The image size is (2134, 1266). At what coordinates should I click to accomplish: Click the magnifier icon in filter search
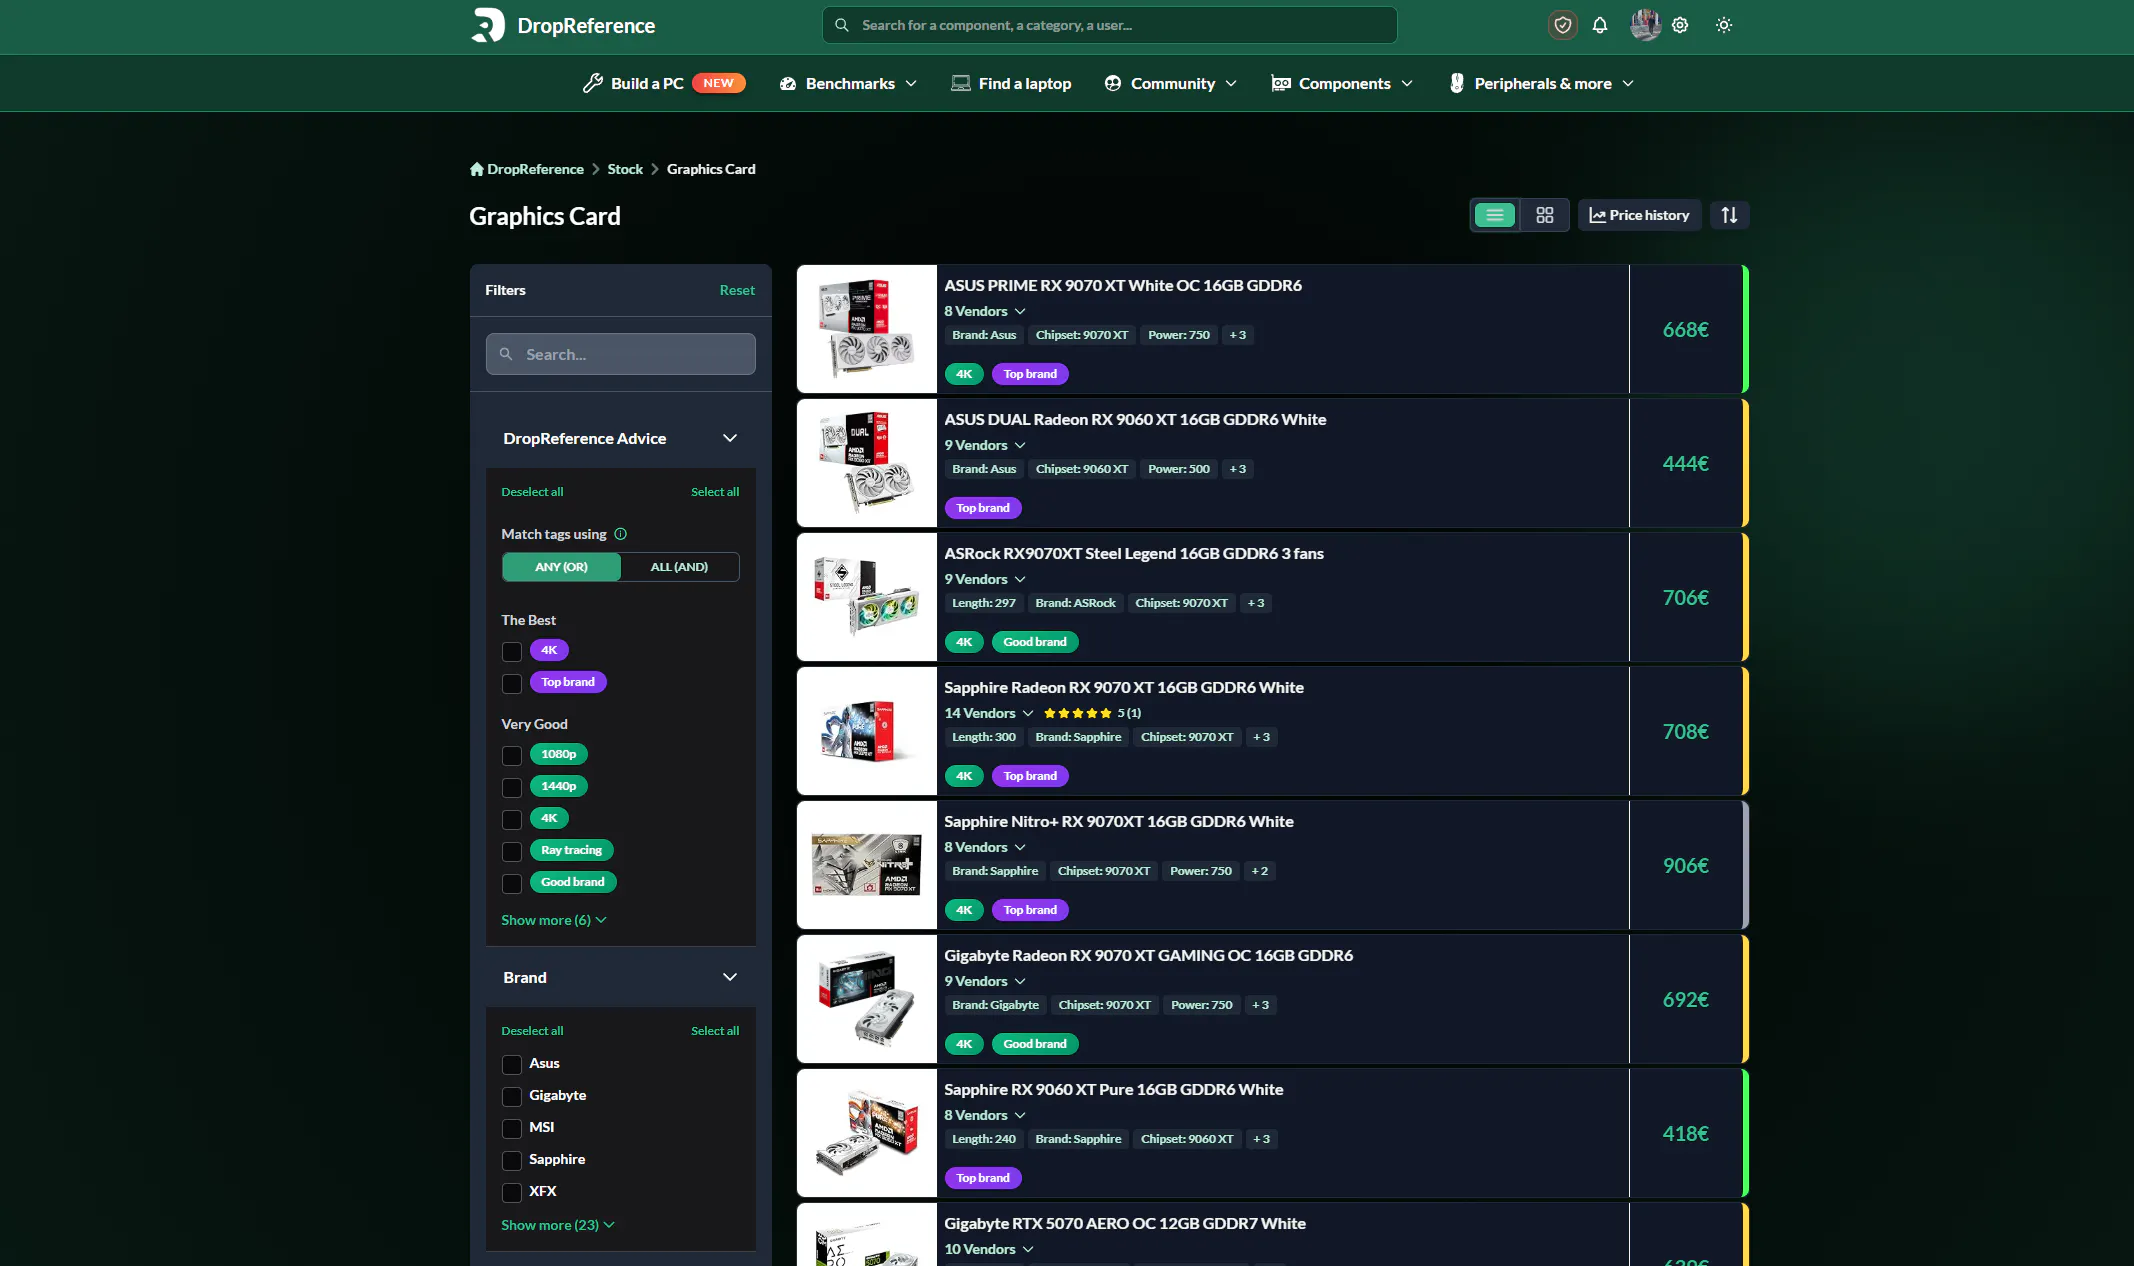pyautogui.click(x=506, y=354)
